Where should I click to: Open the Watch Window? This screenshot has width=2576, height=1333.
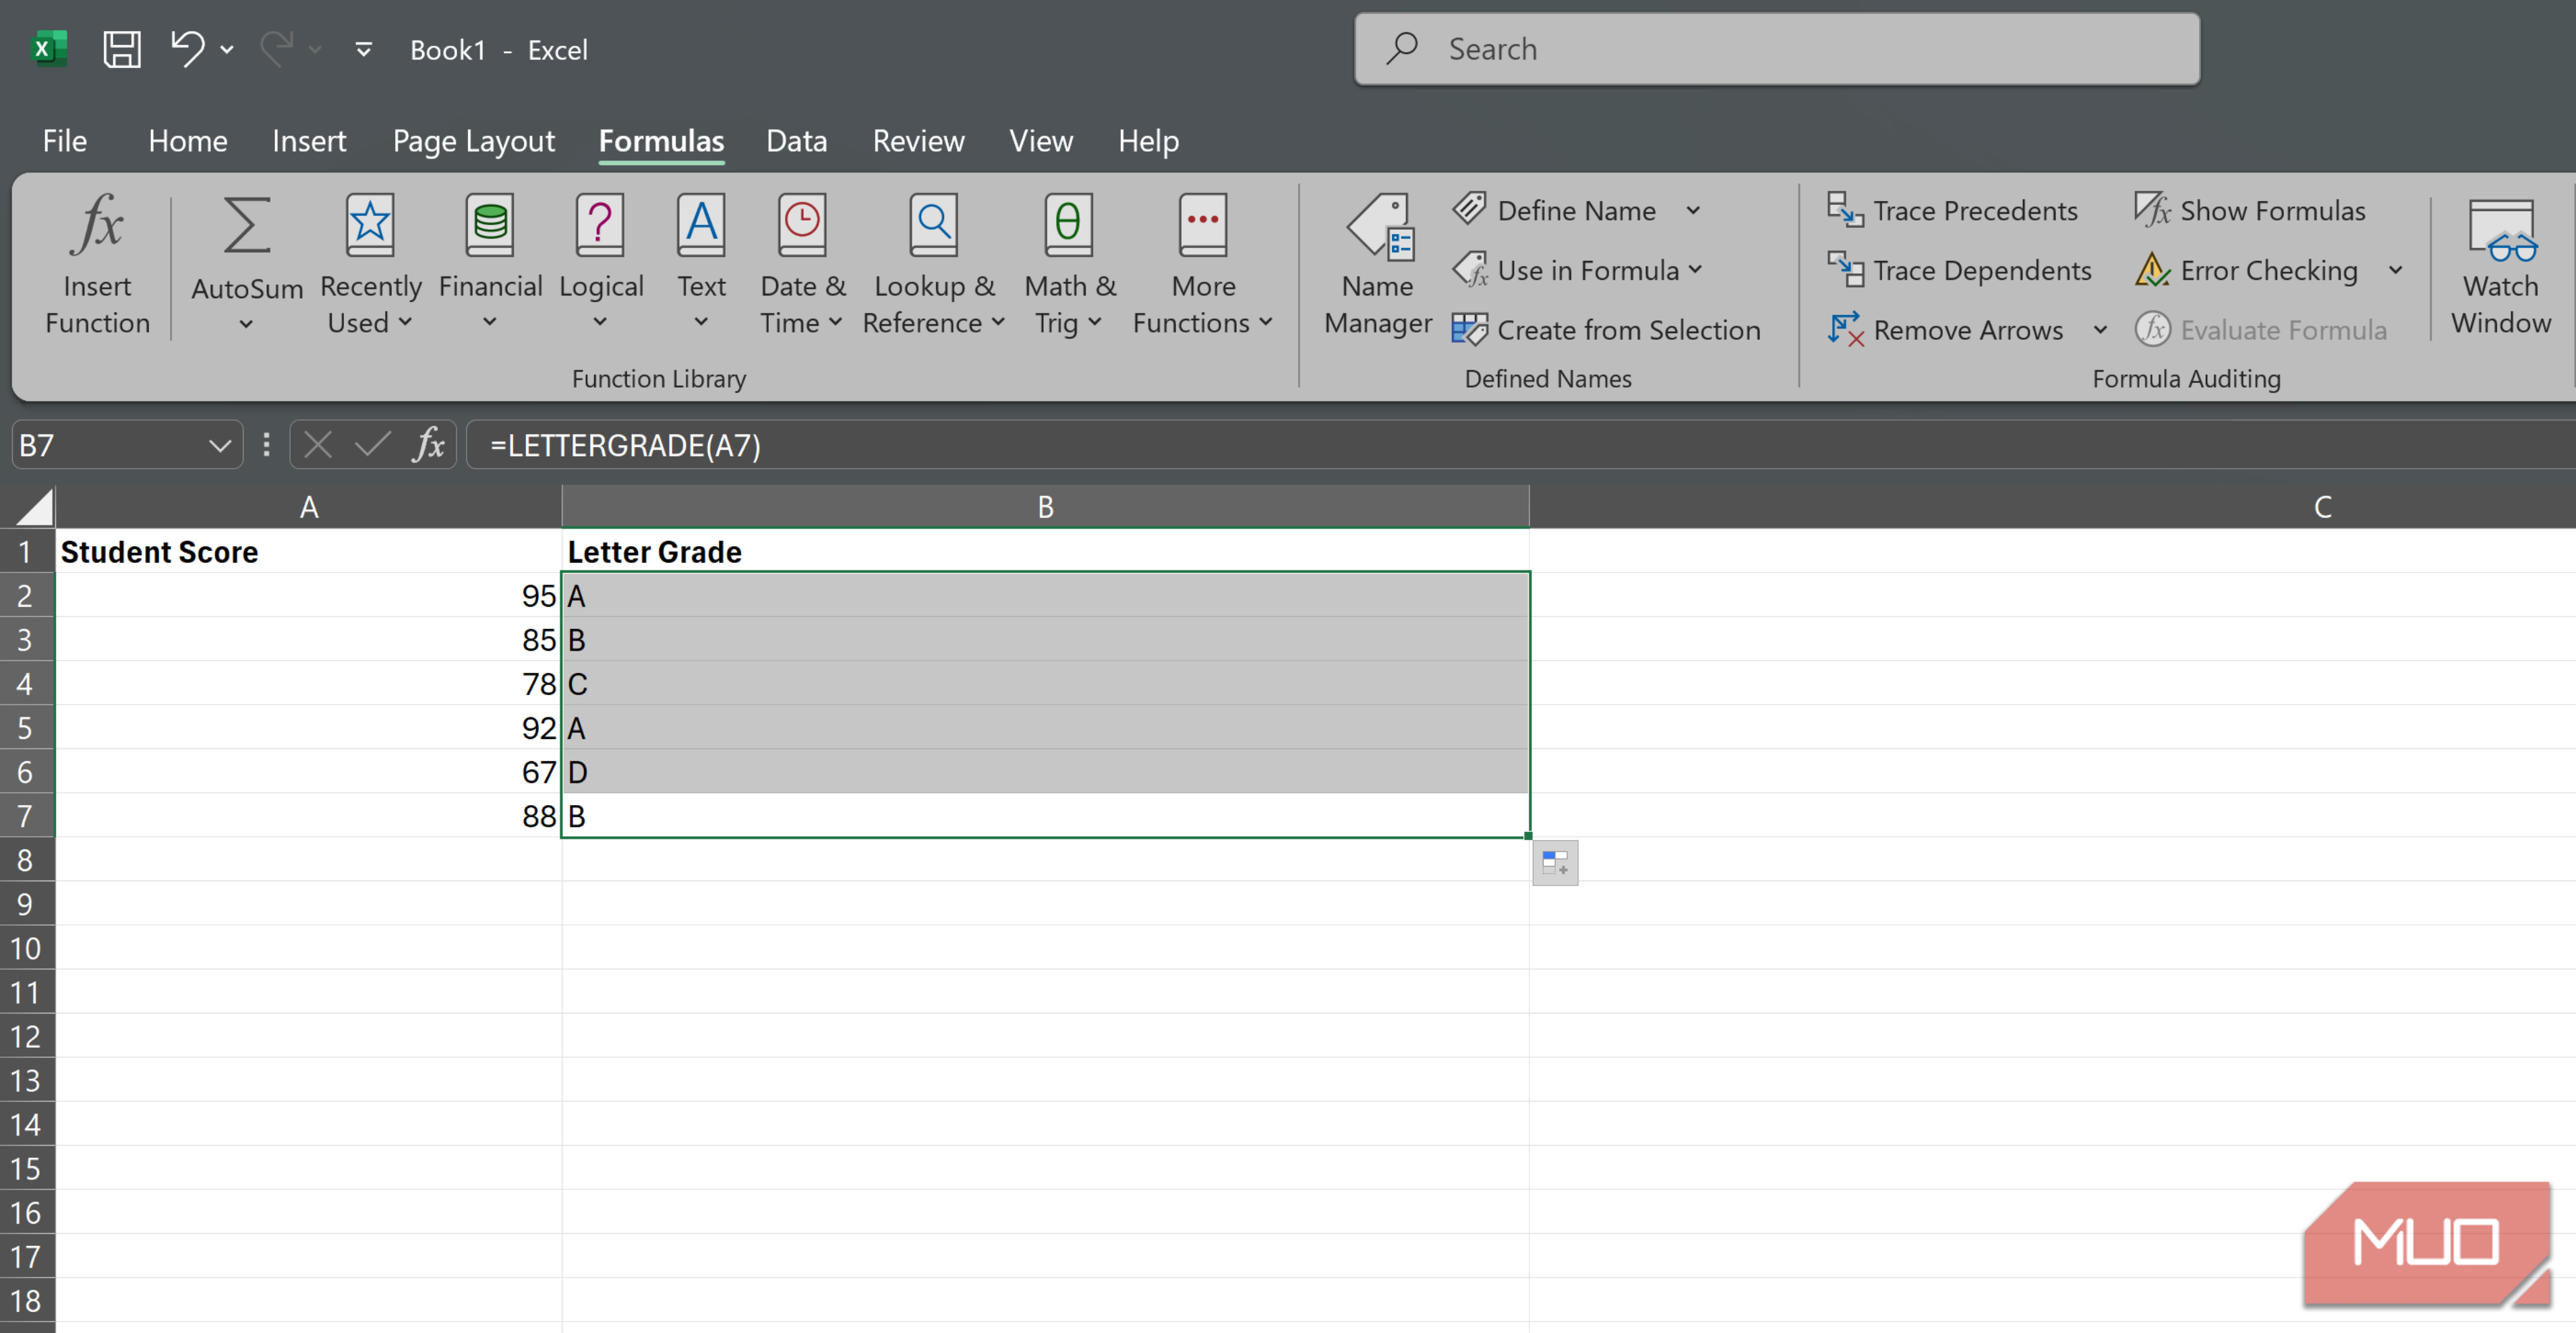click(x=2500, y=265)
